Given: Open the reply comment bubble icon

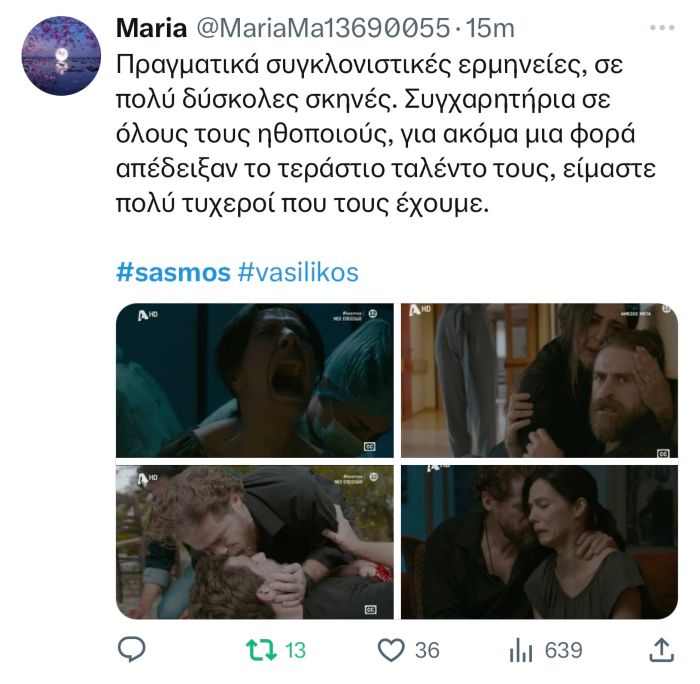Looking at the screenshot, I should pyautogui.click(x=131, y=650).
